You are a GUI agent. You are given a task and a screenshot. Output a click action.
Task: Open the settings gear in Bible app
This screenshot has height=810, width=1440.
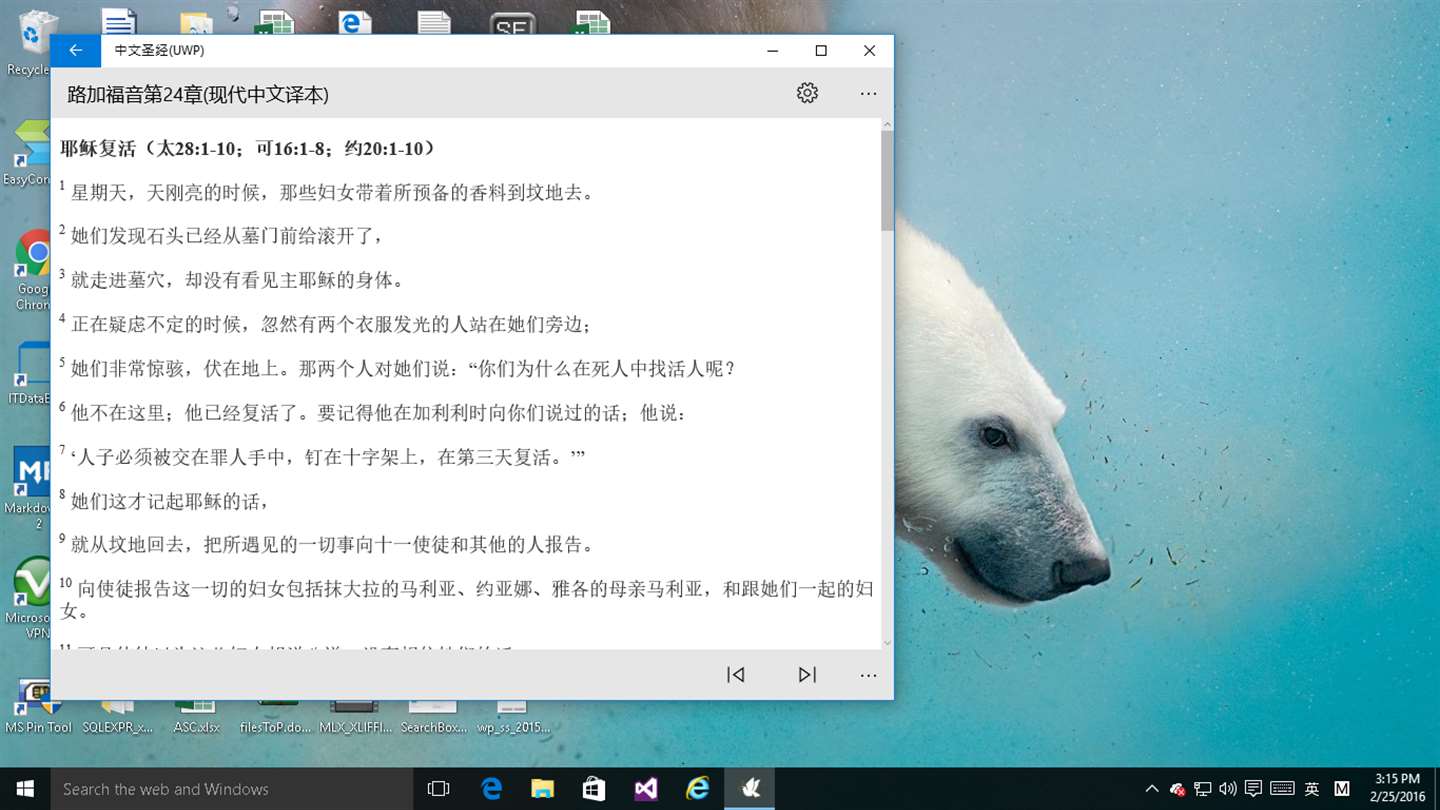(807, 93)
